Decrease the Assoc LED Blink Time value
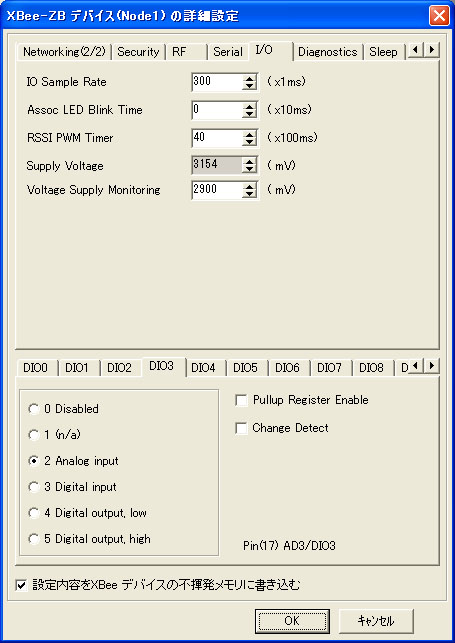455x643 pixels. click(x=249, y=114)
